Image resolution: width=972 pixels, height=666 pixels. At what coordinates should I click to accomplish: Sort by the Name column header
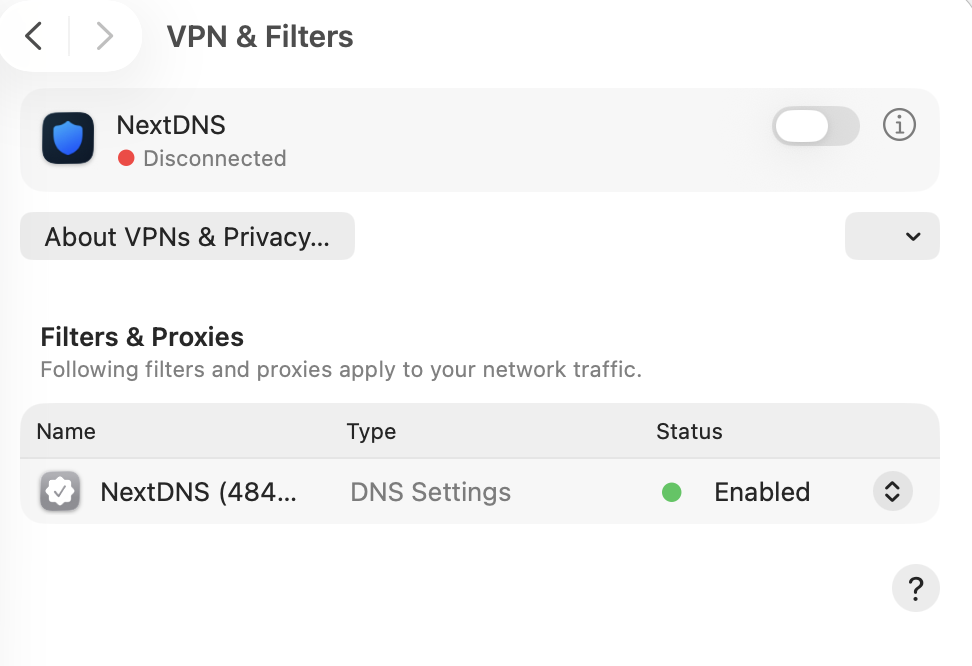(x=66, y=432)
